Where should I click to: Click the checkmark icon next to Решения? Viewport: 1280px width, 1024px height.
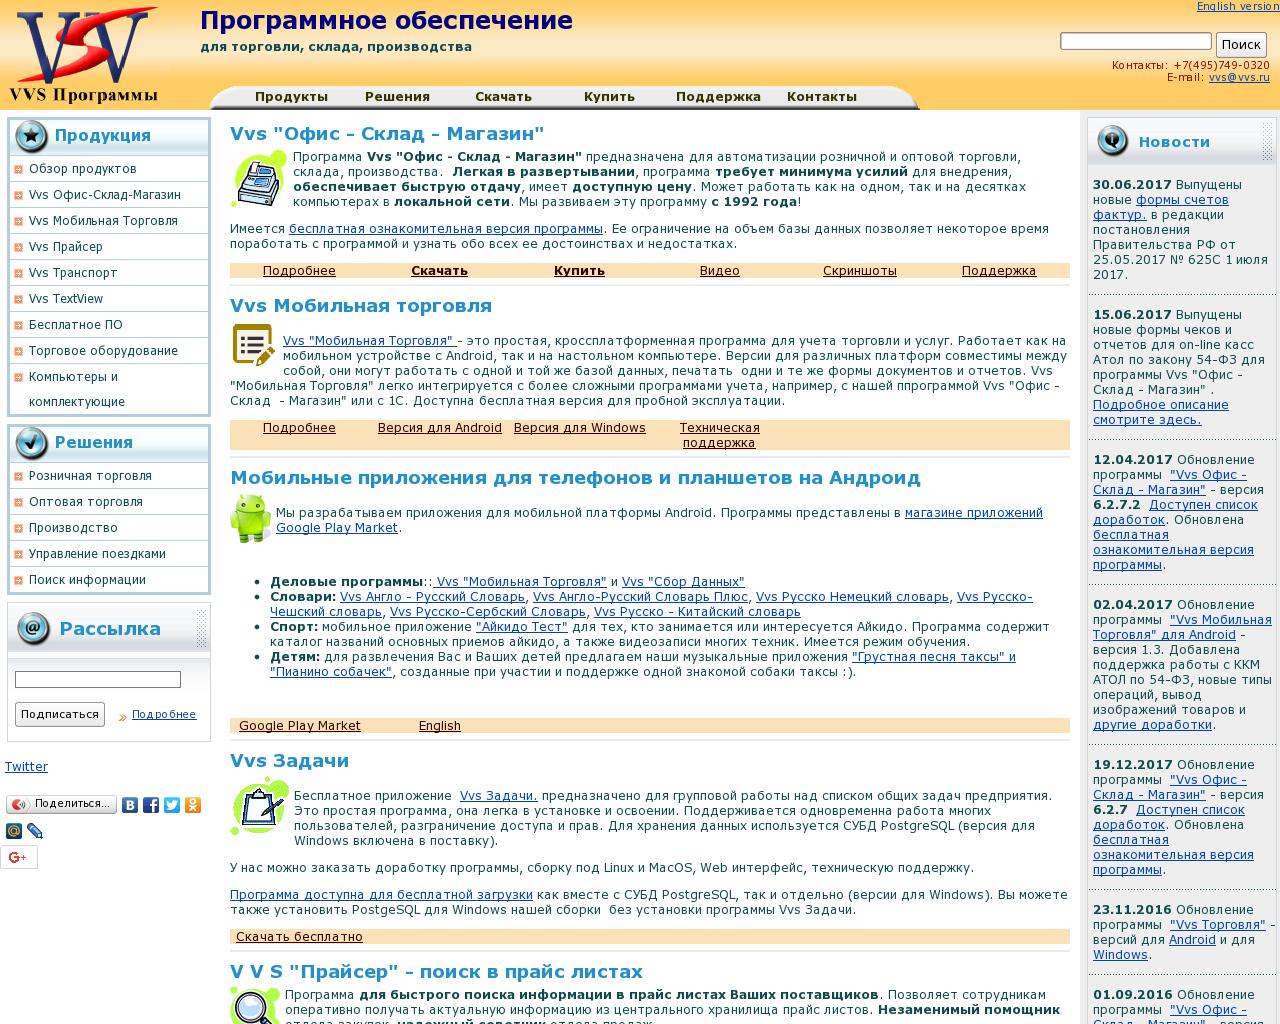pyautogui.click(x=31, y=442)
